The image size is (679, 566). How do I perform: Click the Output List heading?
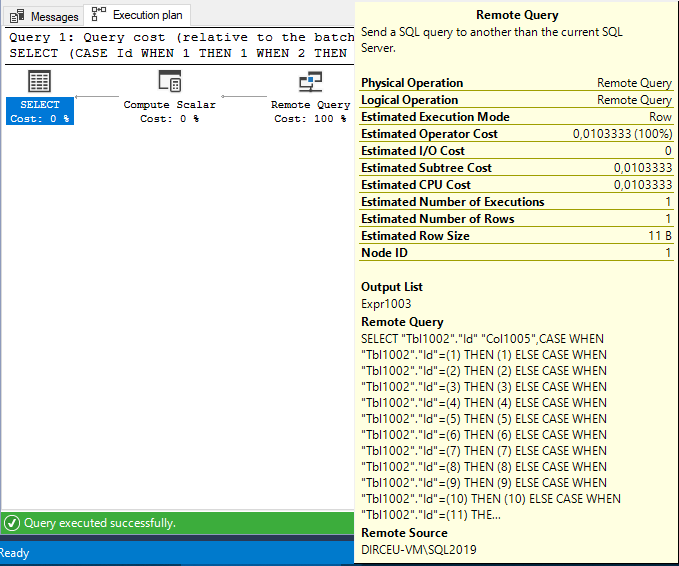point(391,287)
